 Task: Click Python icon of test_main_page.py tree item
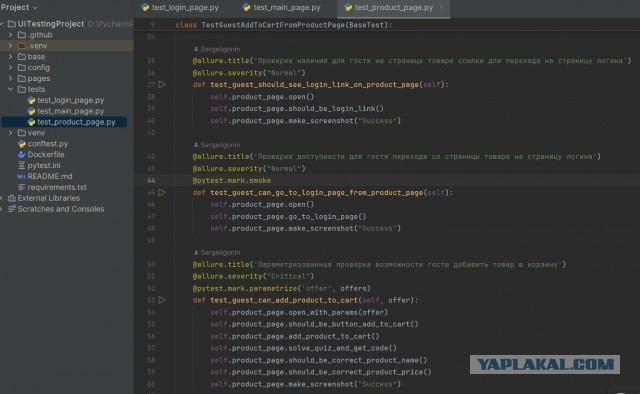pyautogui.click(x=31, y=111)
